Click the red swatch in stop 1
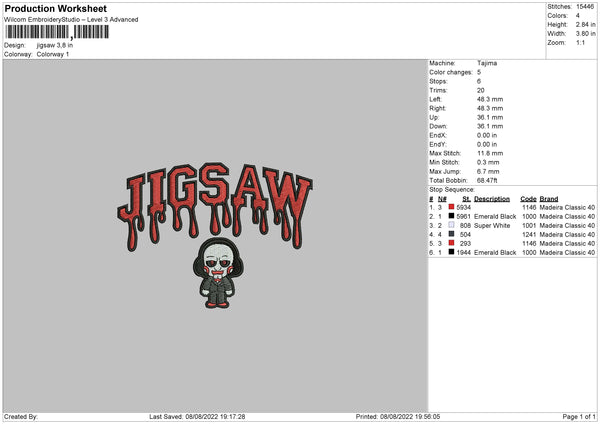The image size is (600, 424). pyautogui.click(x=451, y=207)
